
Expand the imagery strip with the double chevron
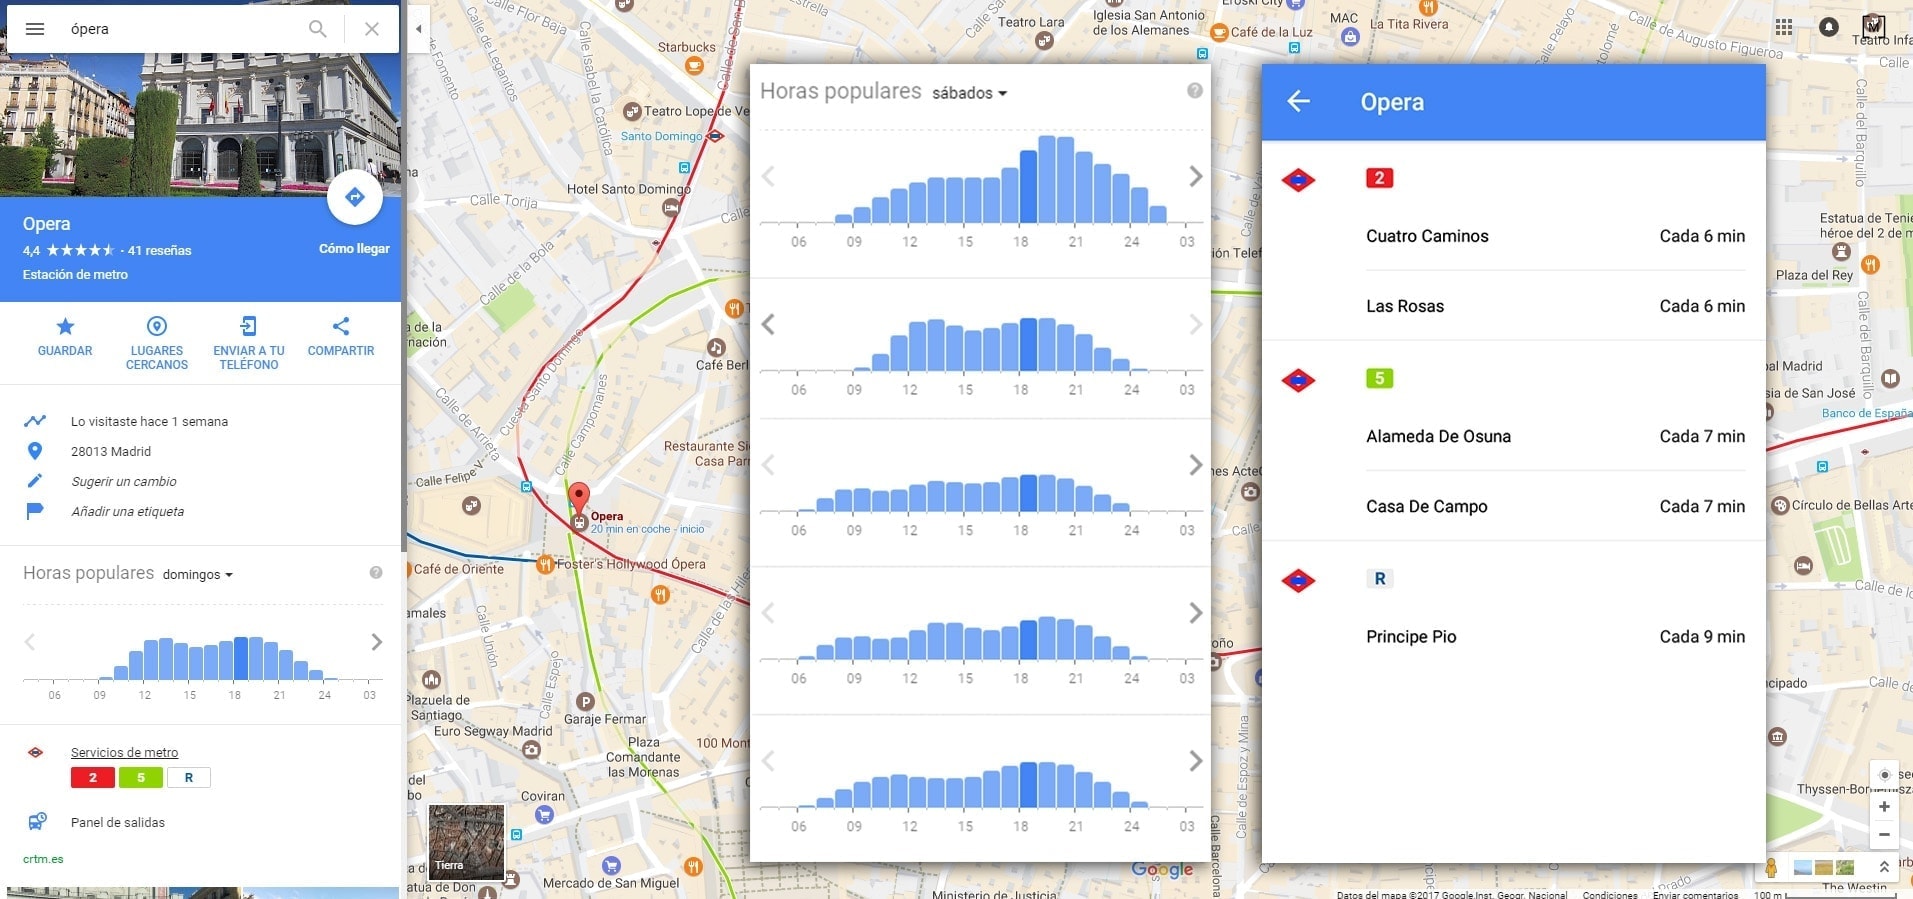tap(1884, 867)
